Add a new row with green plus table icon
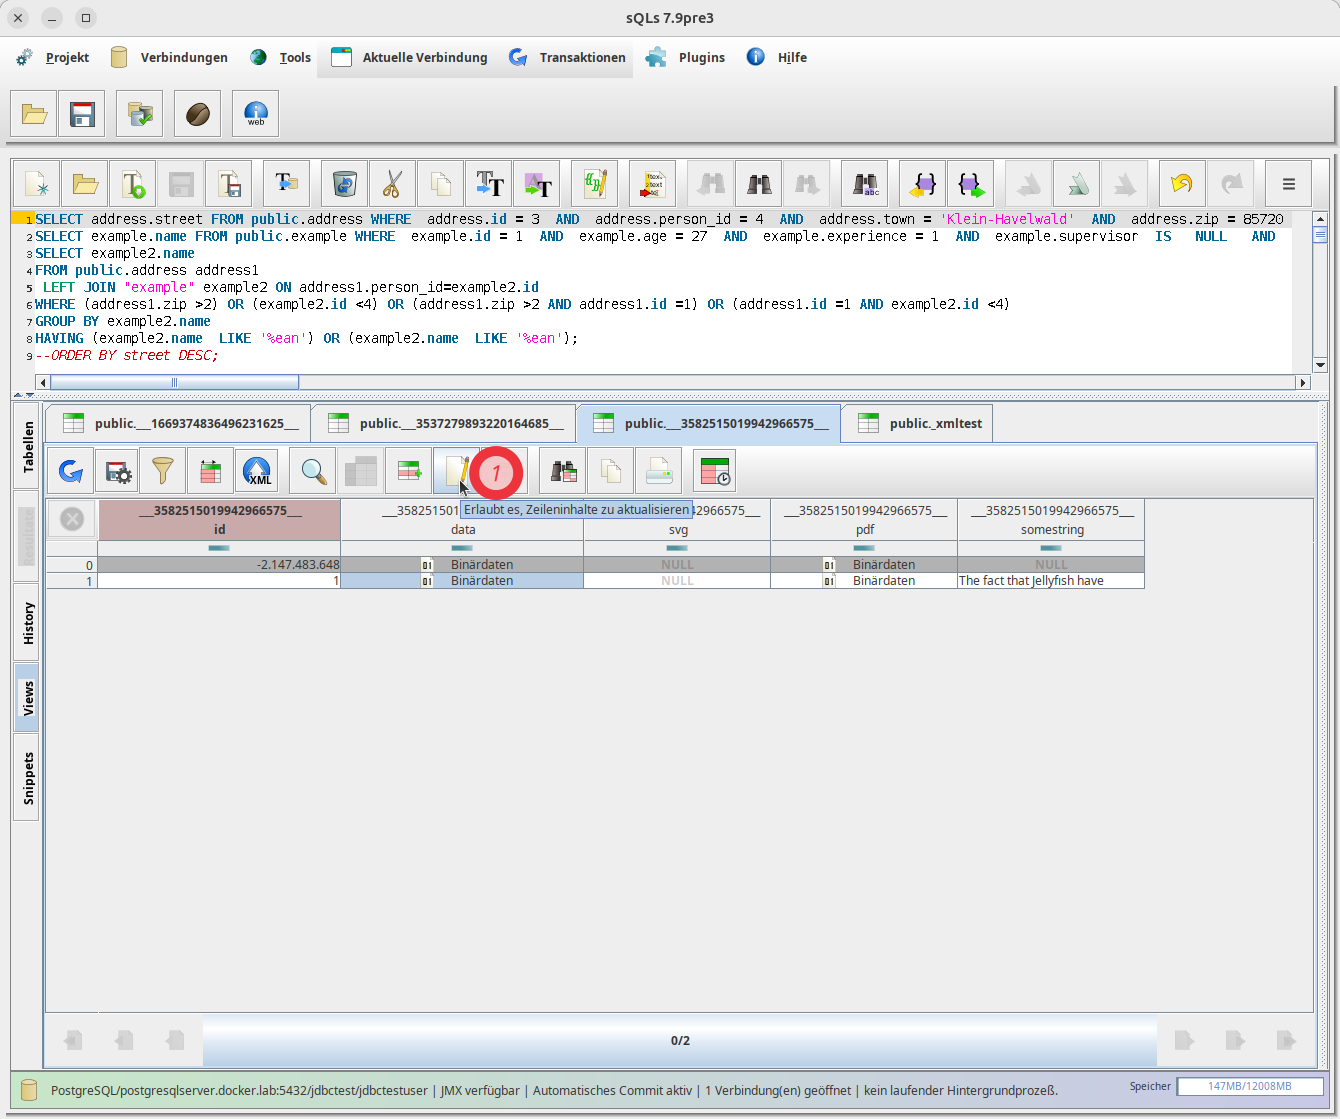 click(409, 471)
